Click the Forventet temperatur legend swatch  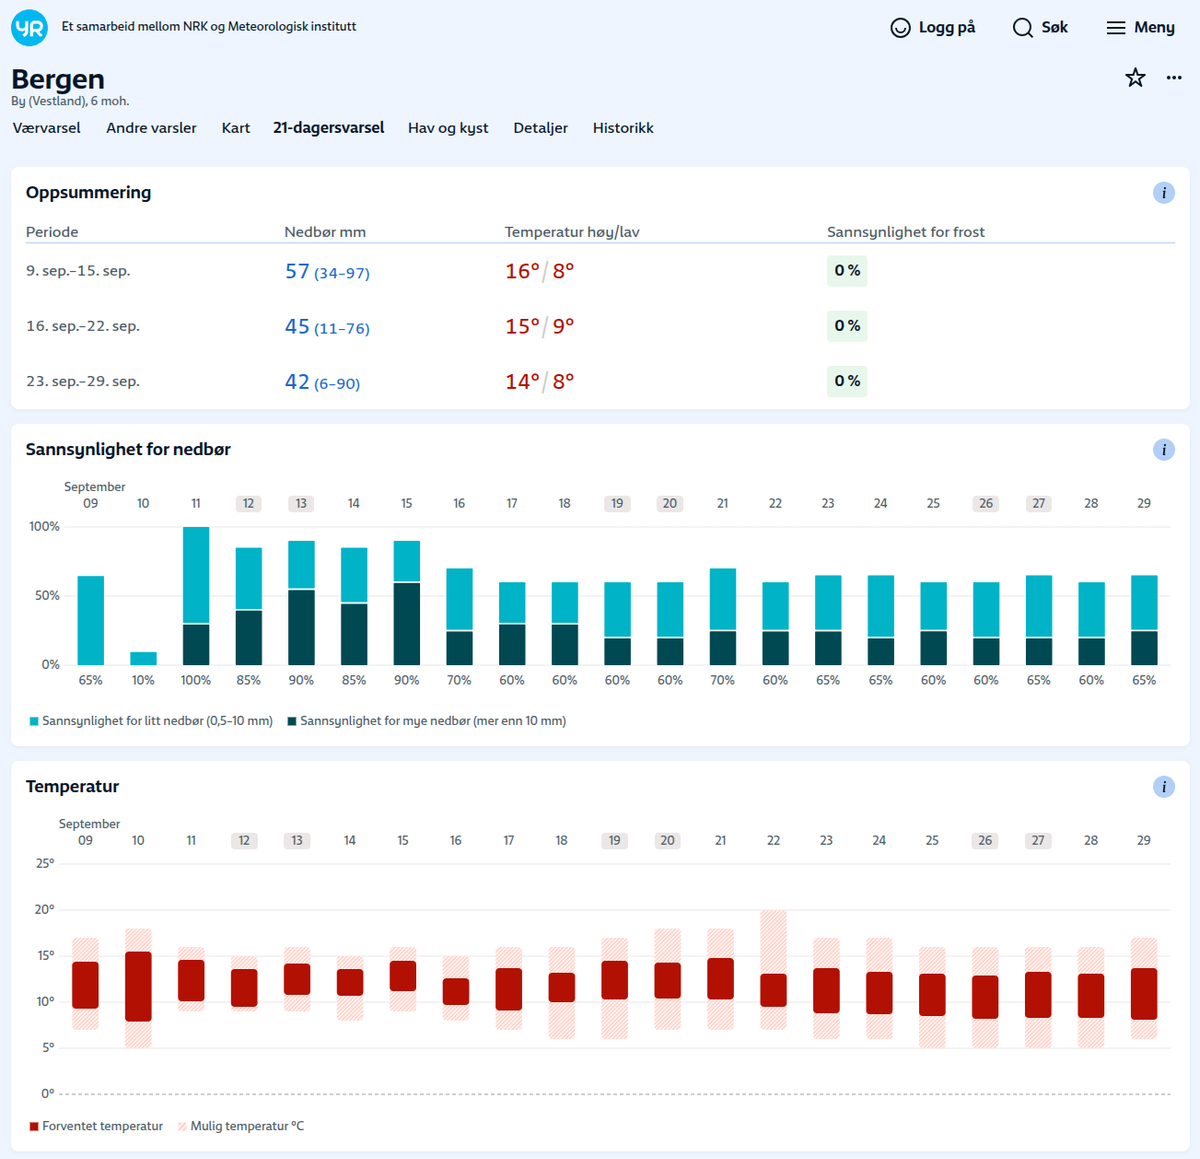(x=34, y=1126)
